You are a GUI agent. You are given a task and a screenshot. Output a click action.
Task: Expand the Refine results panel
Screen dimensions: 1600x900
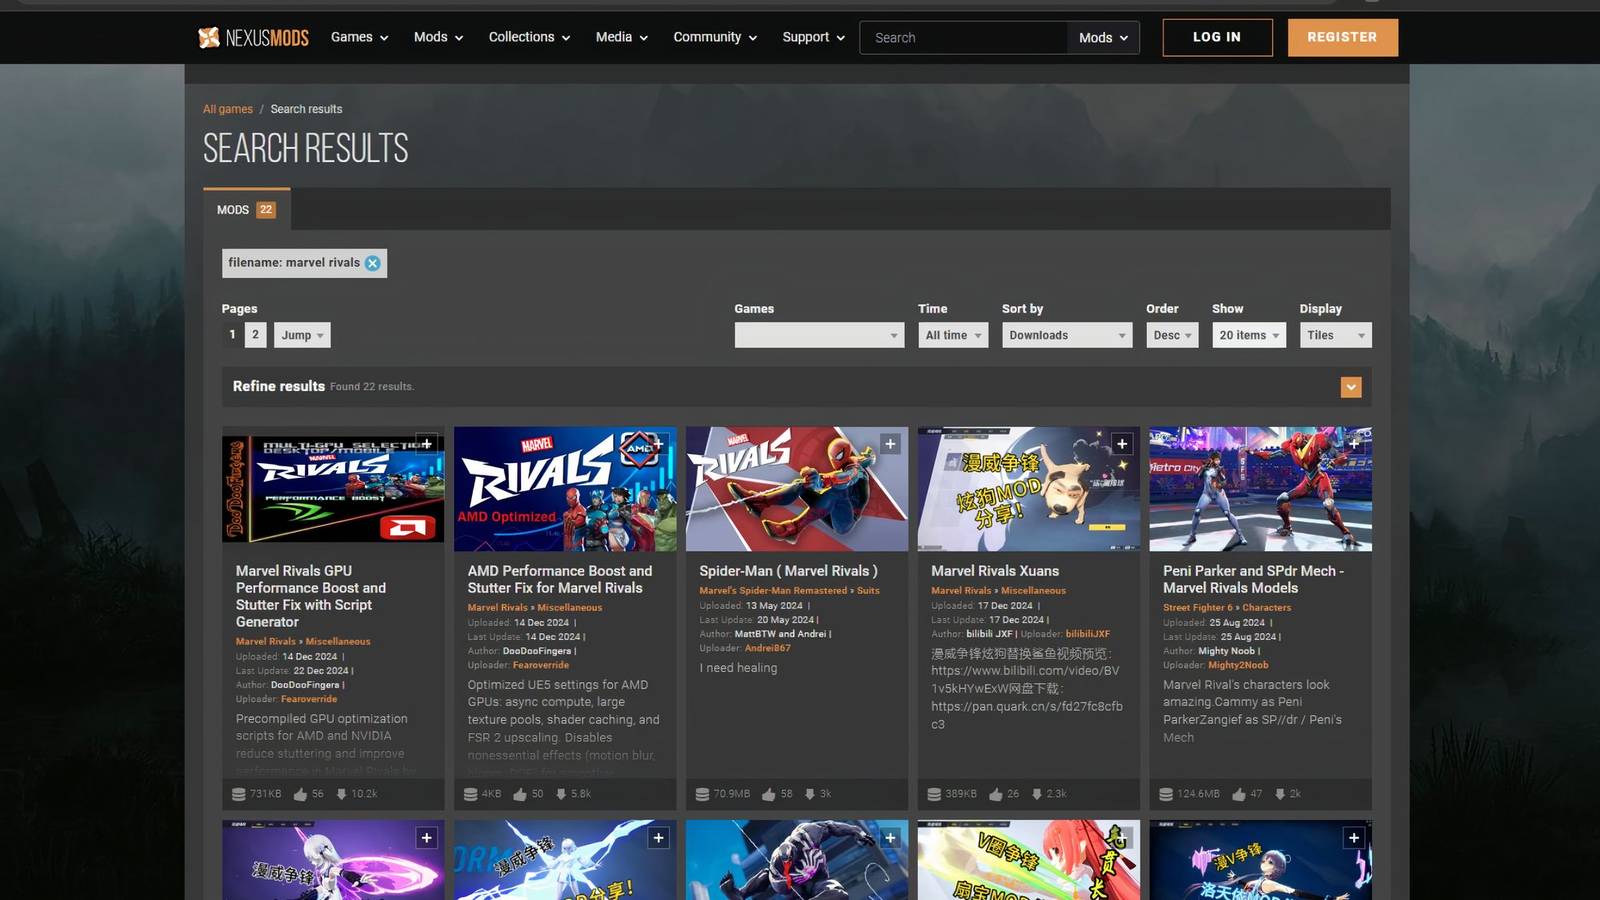coord(1351,387)
